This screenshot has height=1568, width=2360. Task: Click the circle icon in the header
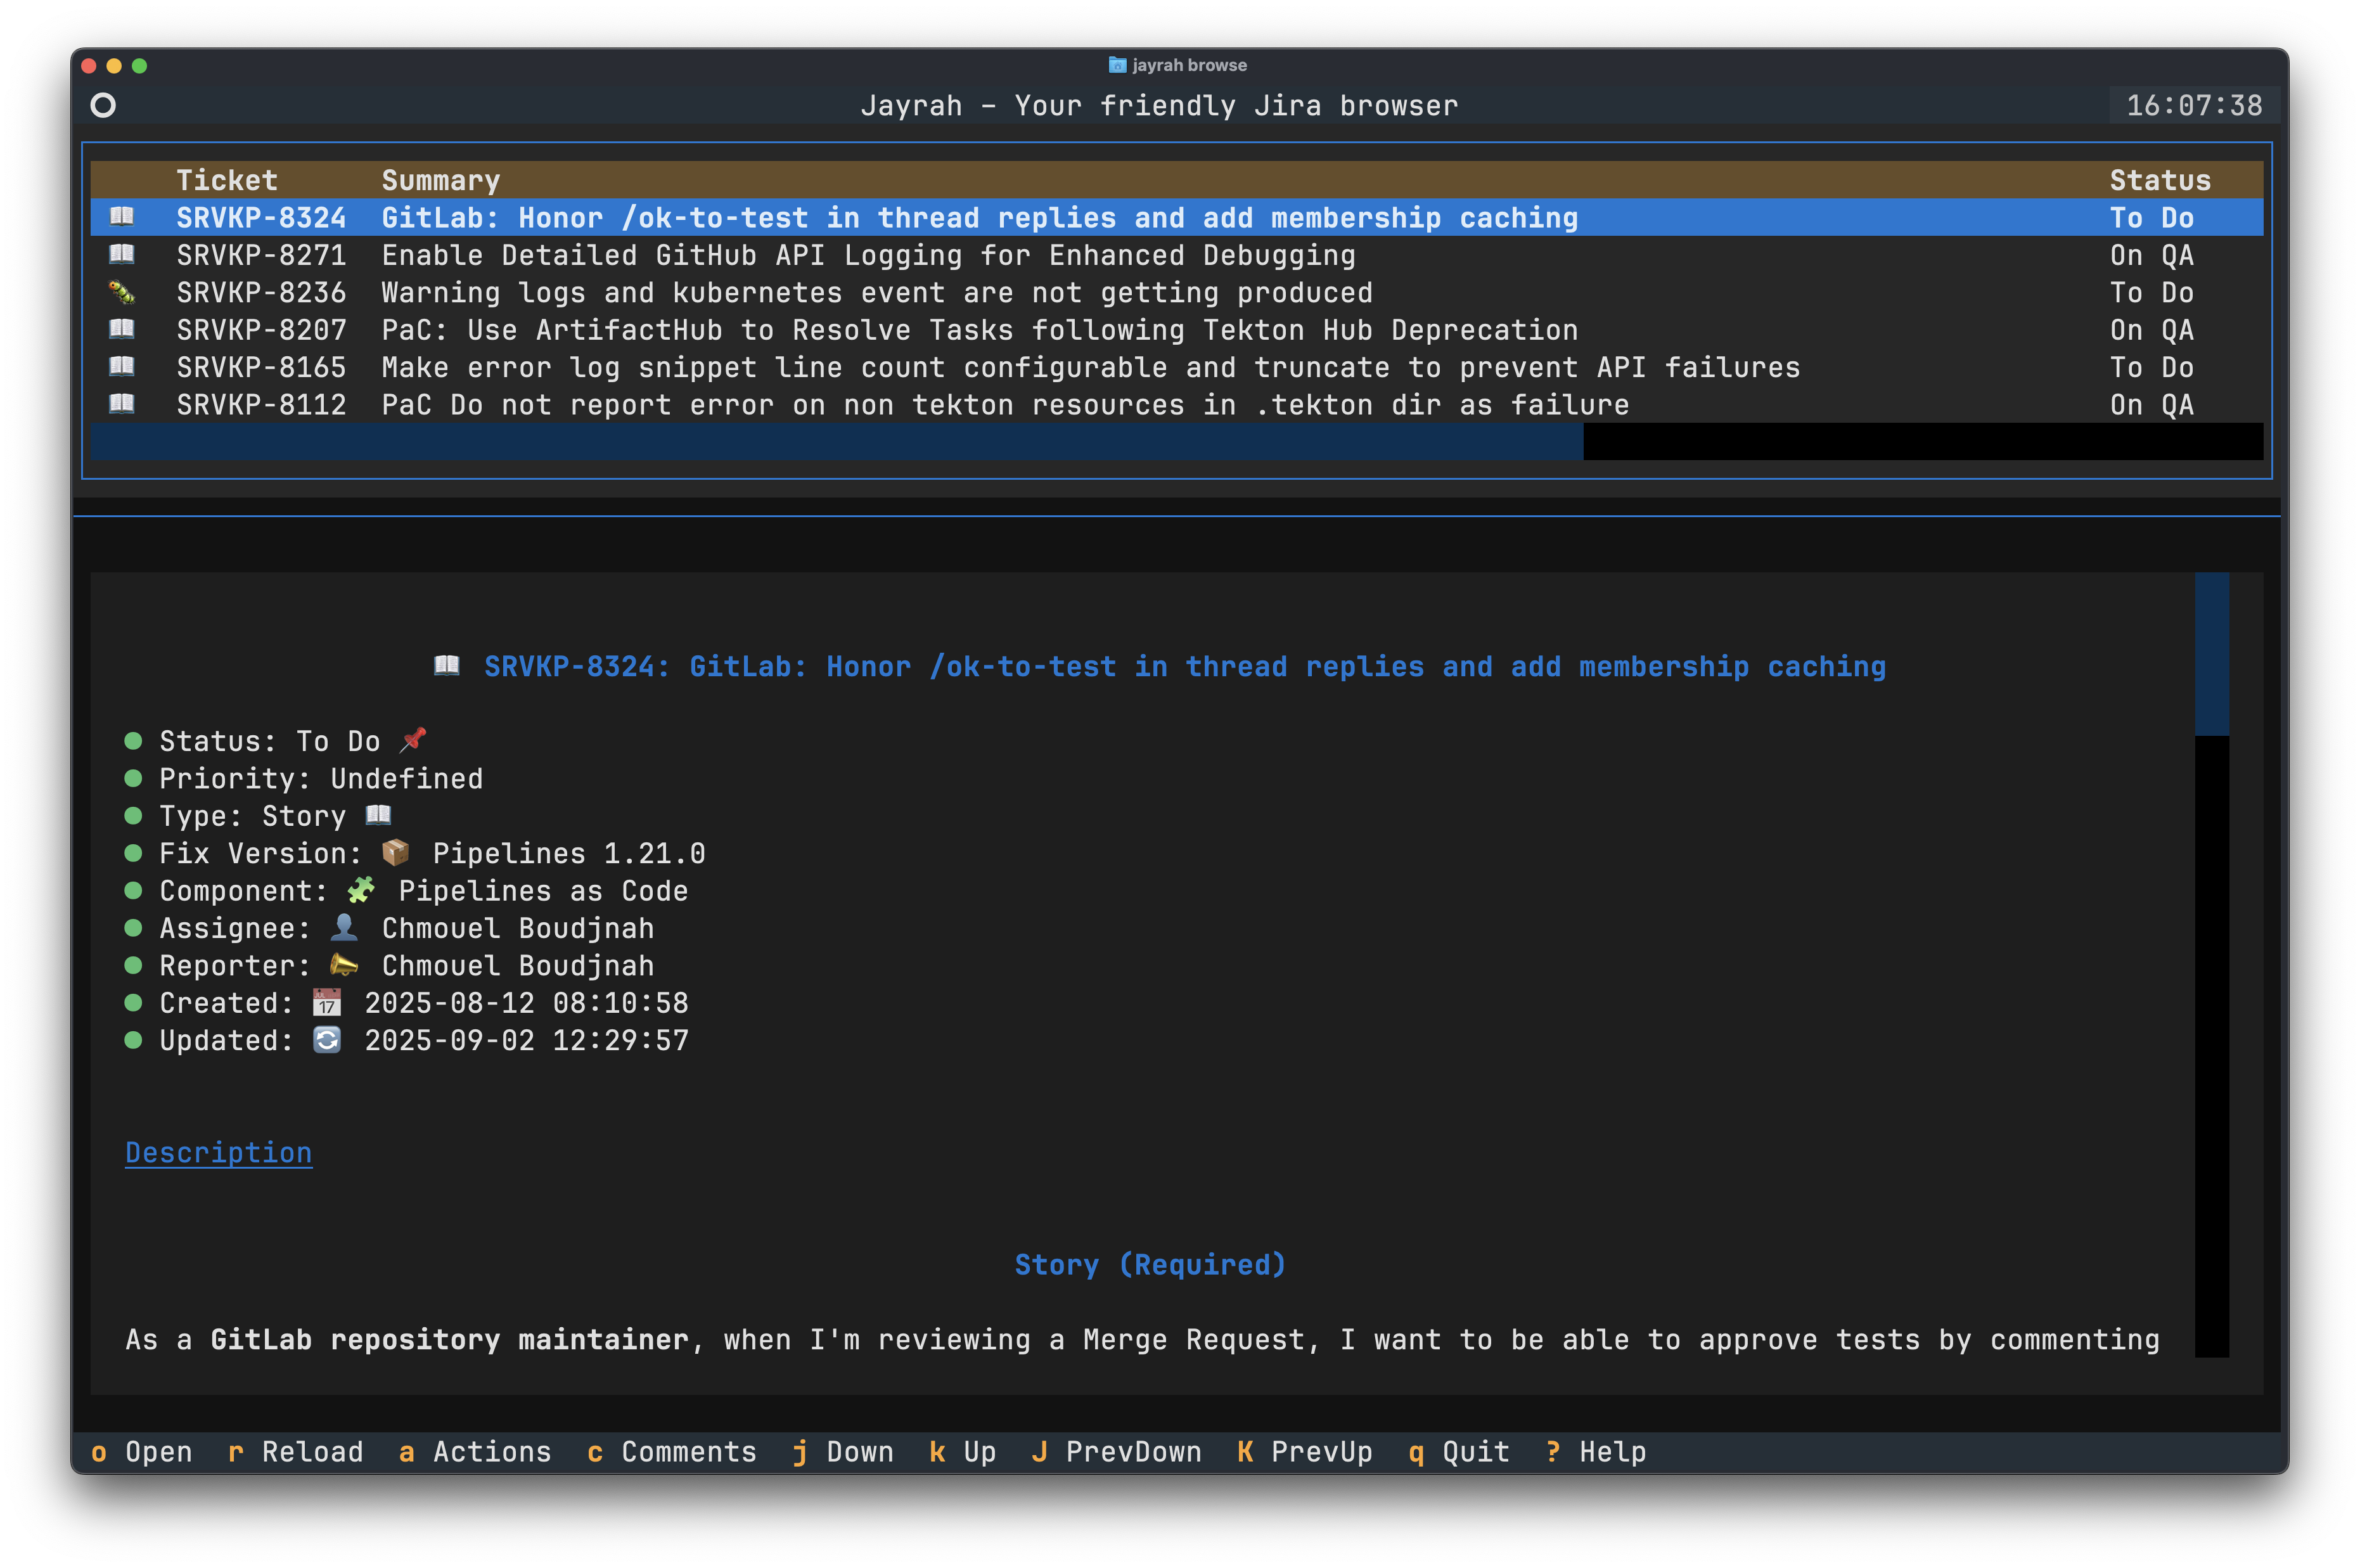click(103, 105)
